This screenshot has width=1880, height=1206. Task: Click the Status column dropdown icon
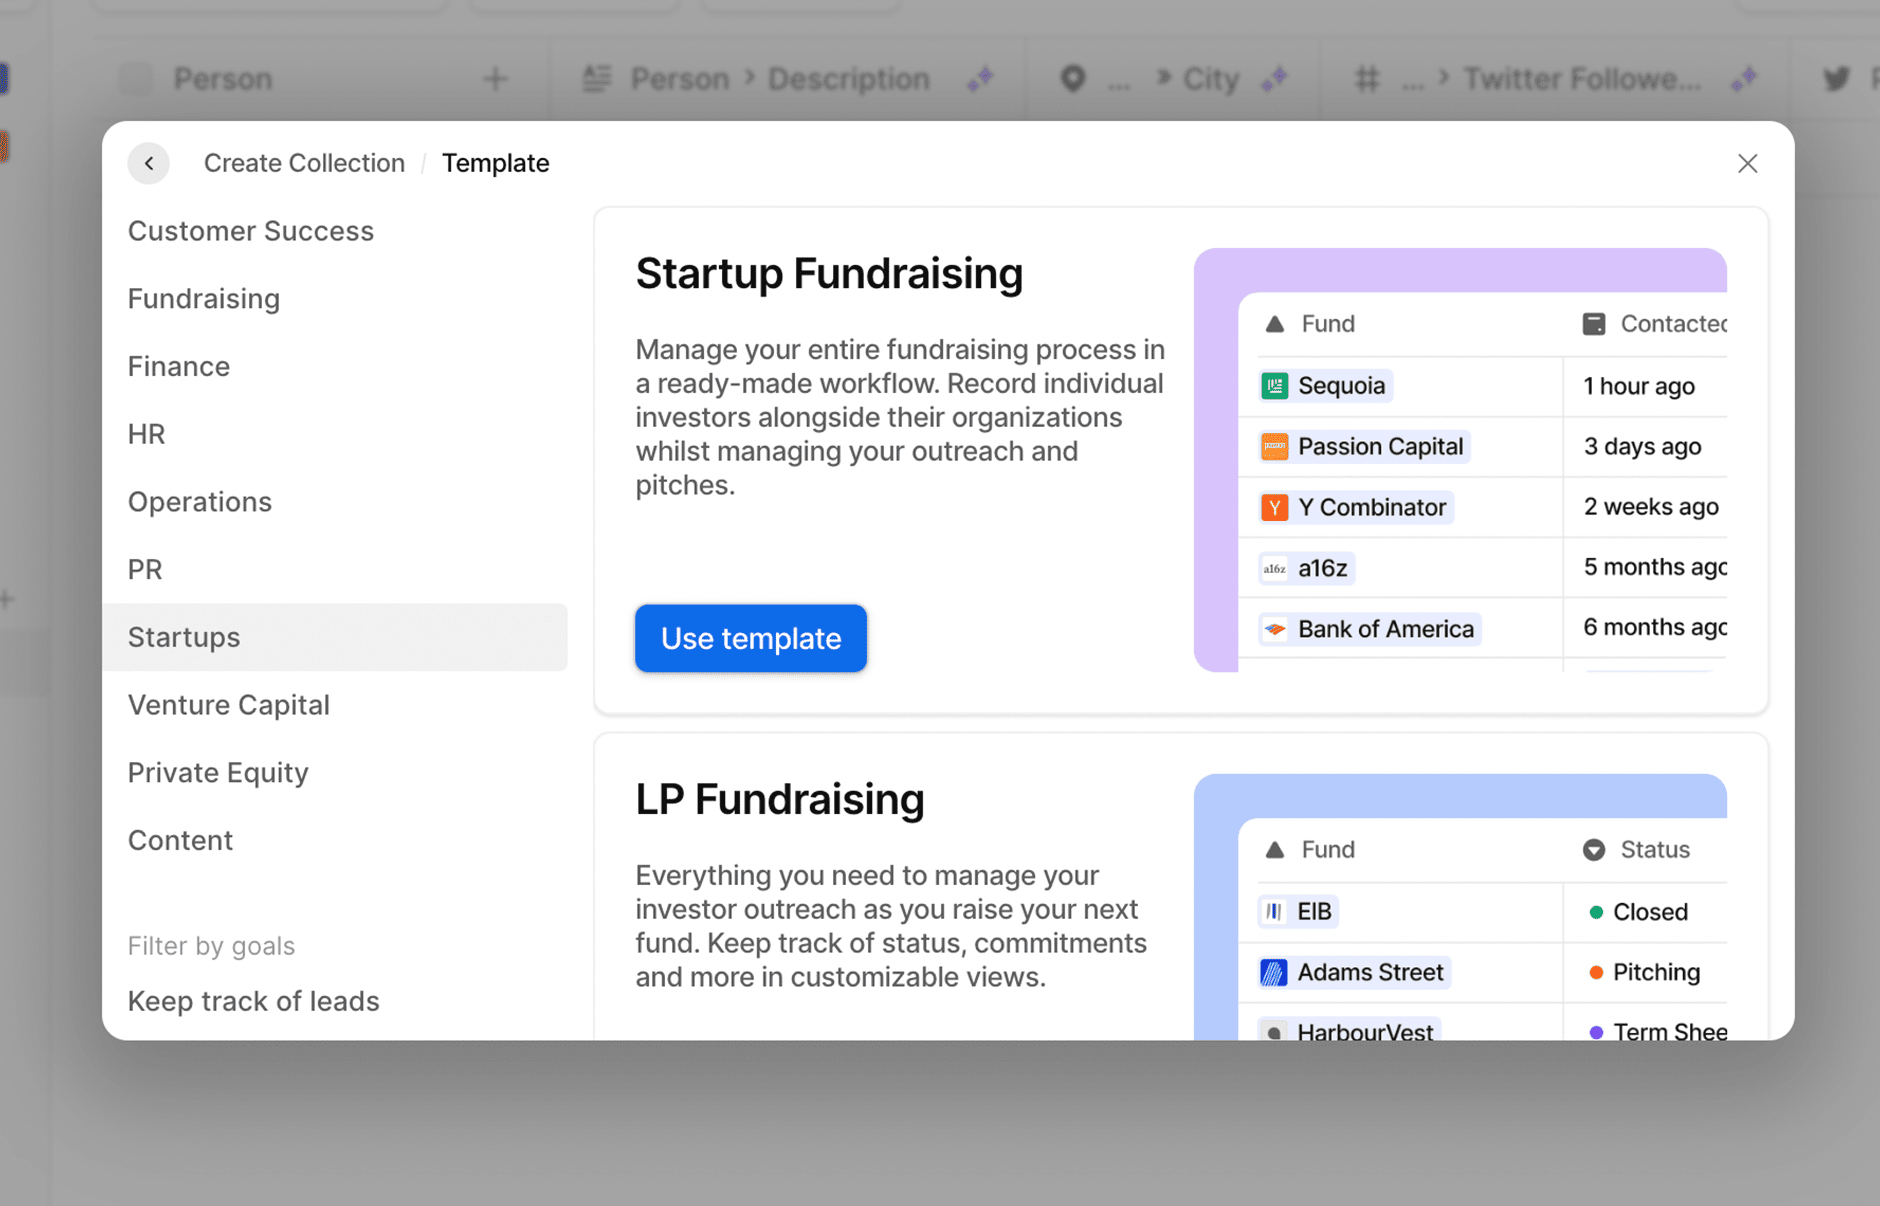(x=1594, y=850)
